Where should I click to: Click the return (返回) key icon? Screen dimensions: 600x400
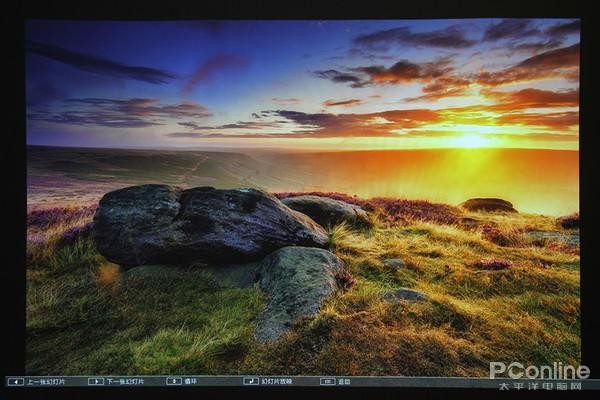pos(327,381)
